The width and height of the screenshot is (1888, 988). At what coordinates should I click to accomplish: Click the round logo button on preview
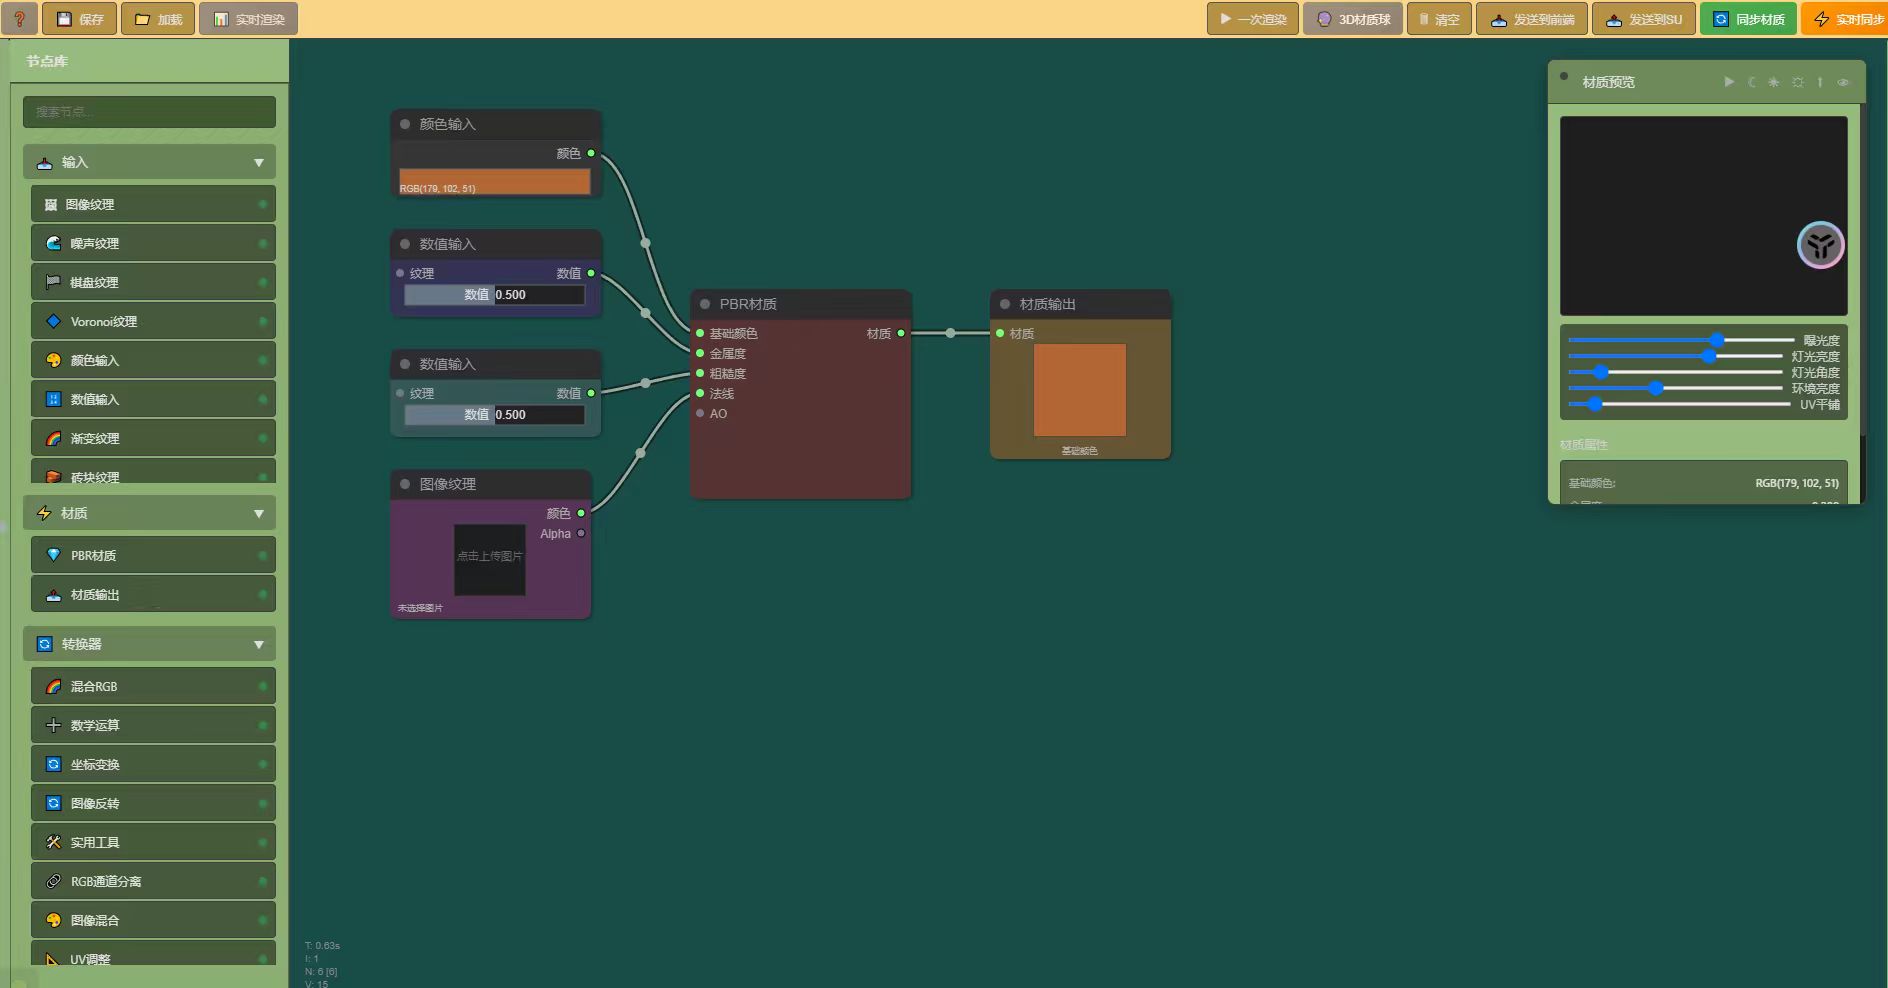click(x=1820, y=245)
